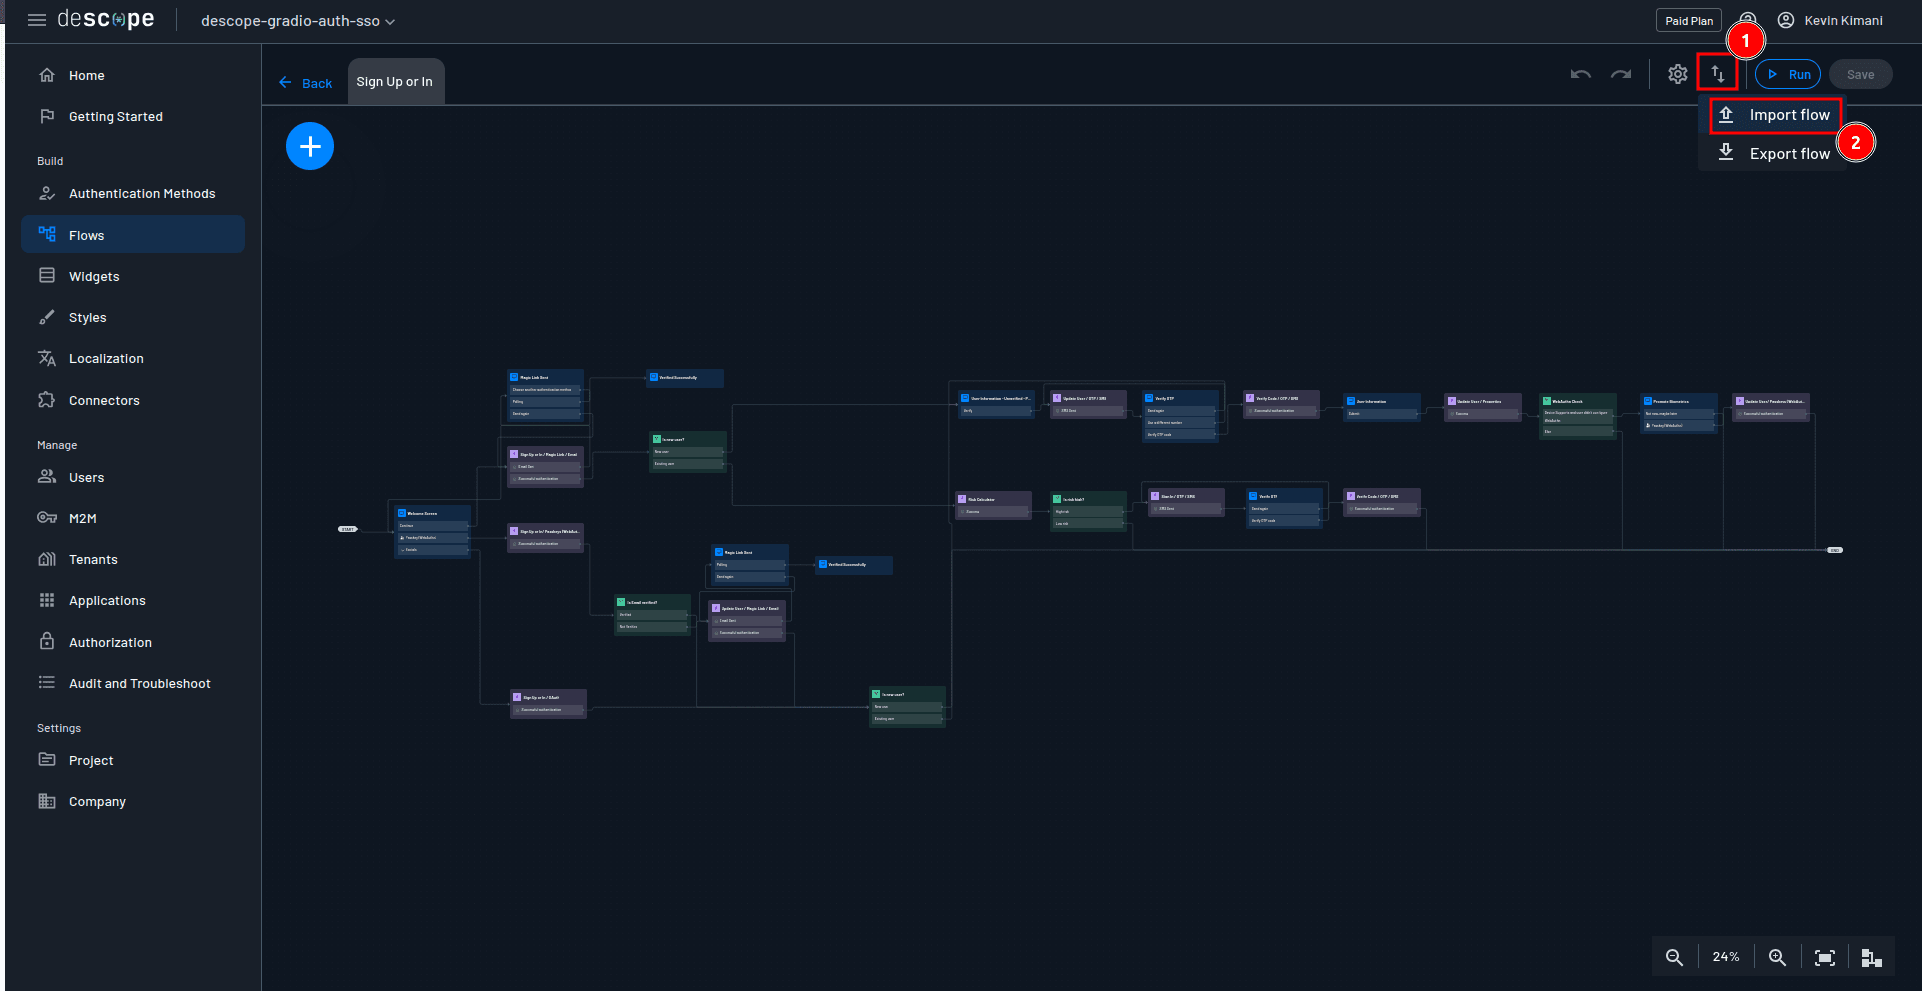
Task: Open the Kevin Kimani account menu
Action: (1830, 20)
